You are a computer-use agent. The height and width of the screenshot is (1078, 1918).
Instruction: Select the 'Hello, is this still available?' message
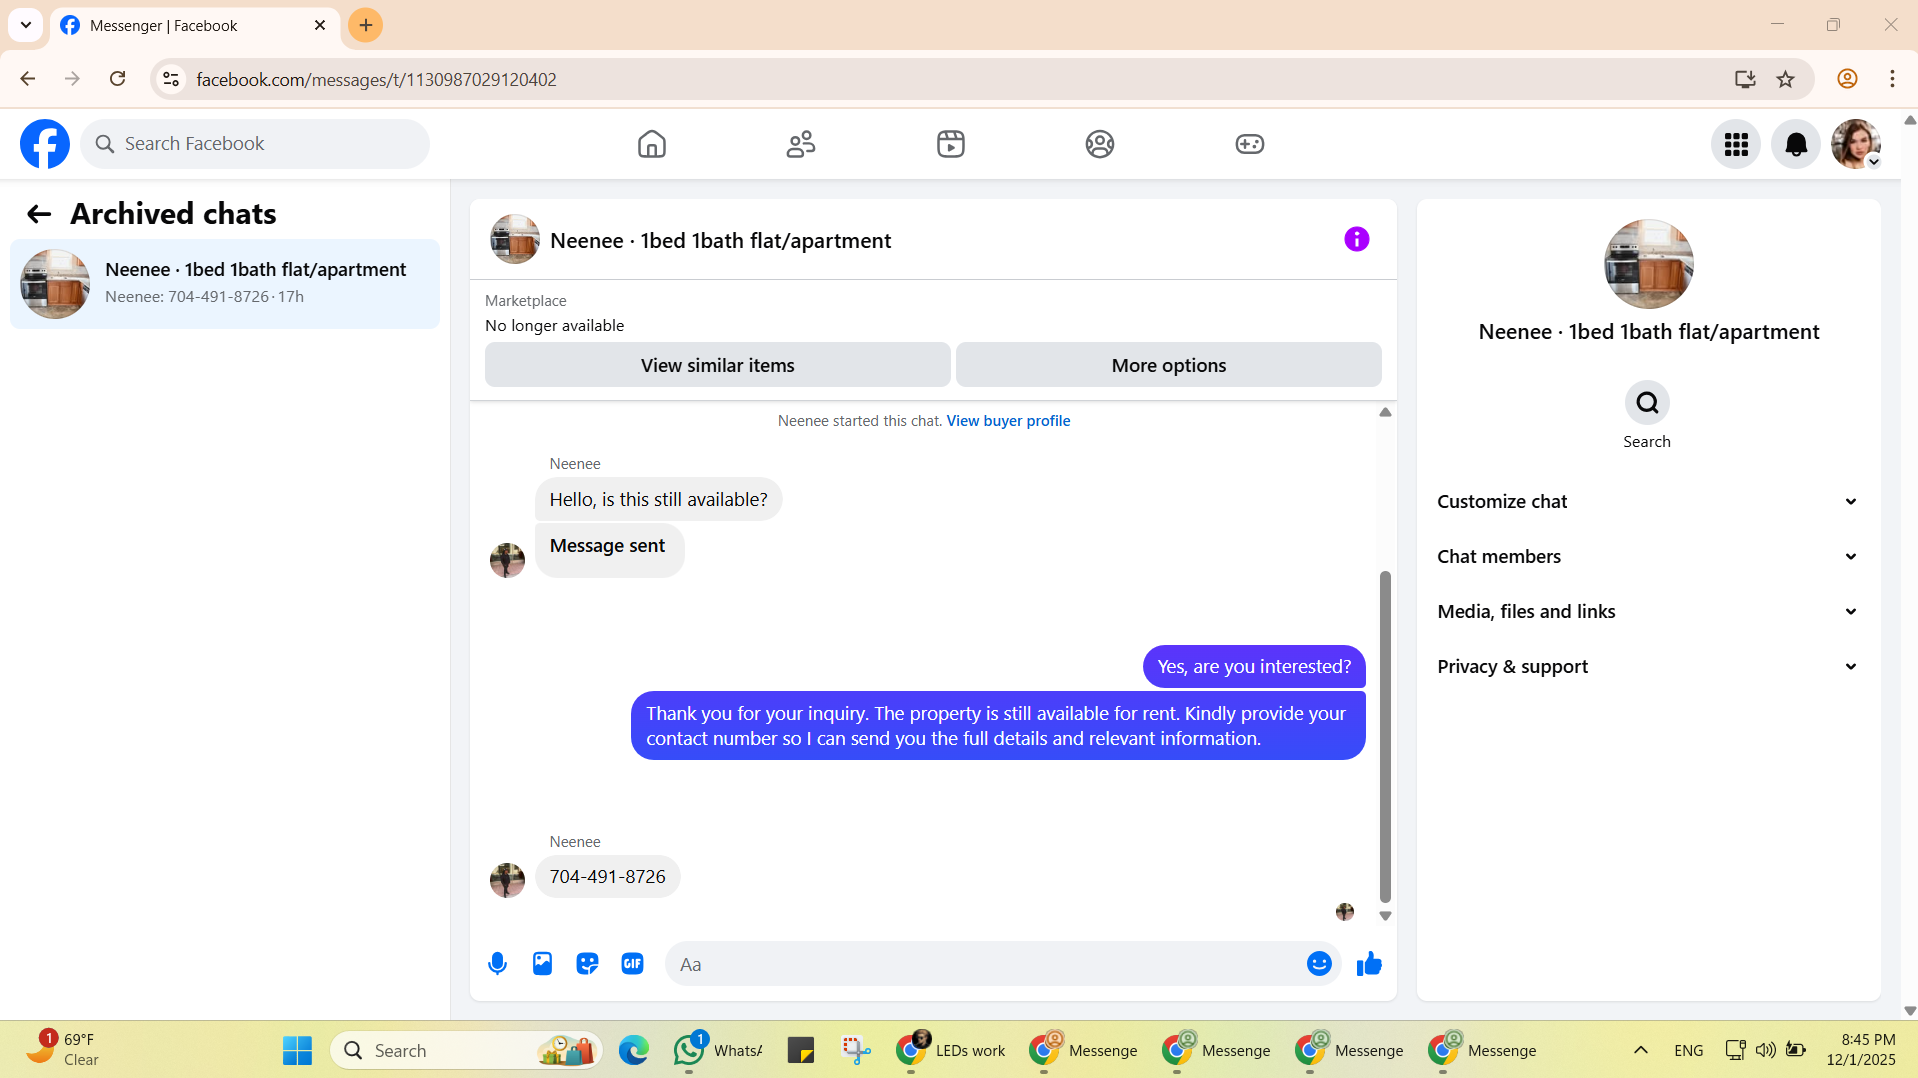pos(658,500)
